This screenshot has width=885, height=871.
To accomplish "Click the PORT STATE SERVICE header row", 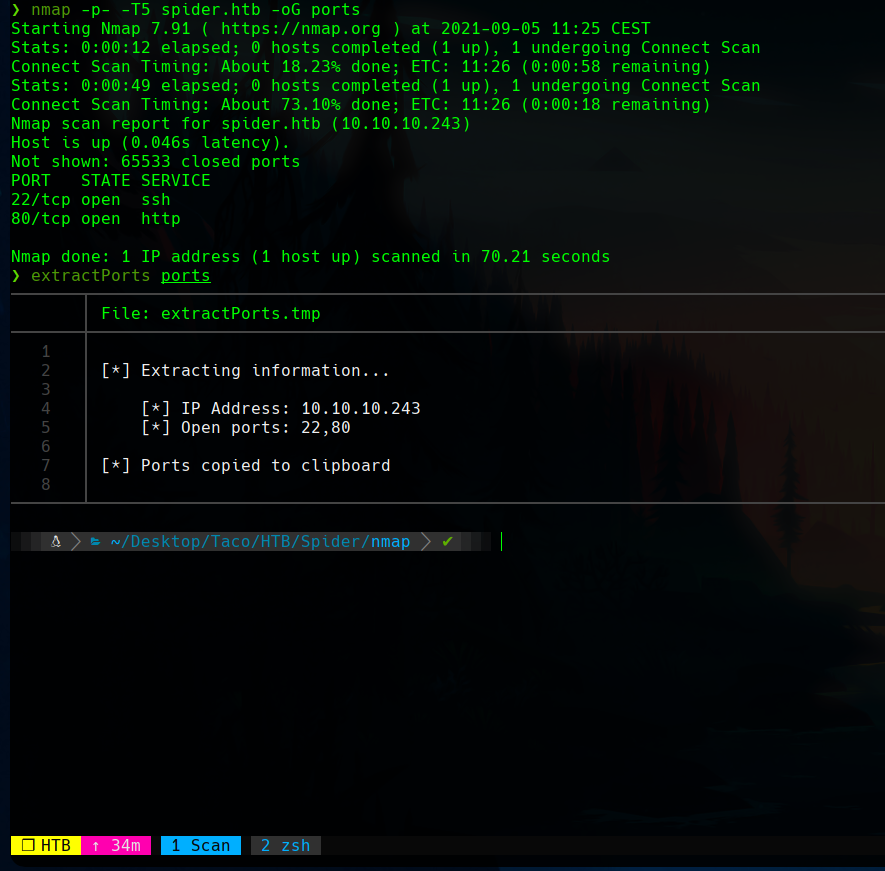I will pyautogui.click(x=110, y=180).
